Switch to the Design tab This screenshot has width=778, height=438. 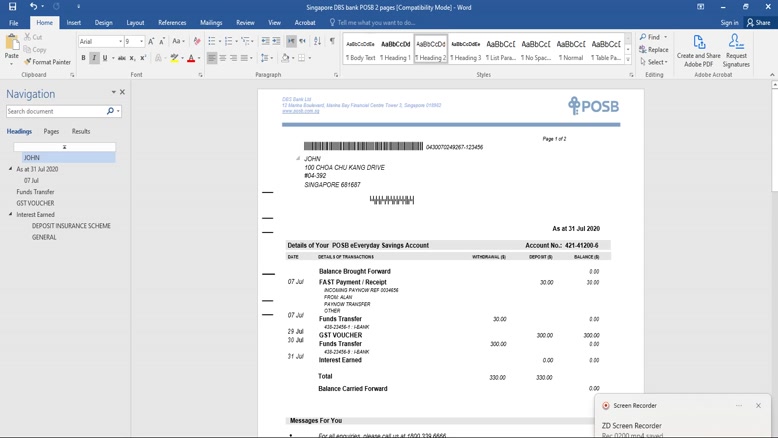(104, 23)
